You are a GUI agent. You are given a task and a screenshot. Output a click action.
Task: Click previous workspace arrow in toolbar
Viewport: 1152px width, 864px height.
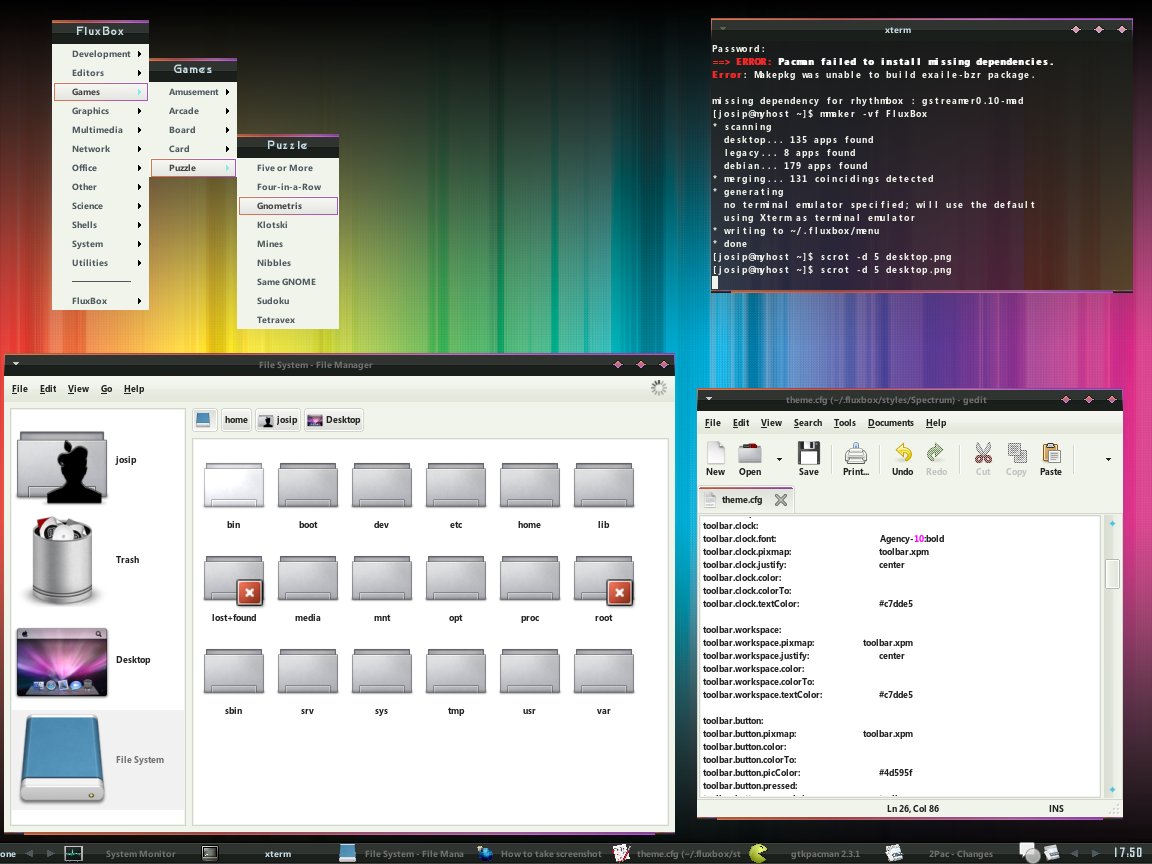tap(30, 854)
